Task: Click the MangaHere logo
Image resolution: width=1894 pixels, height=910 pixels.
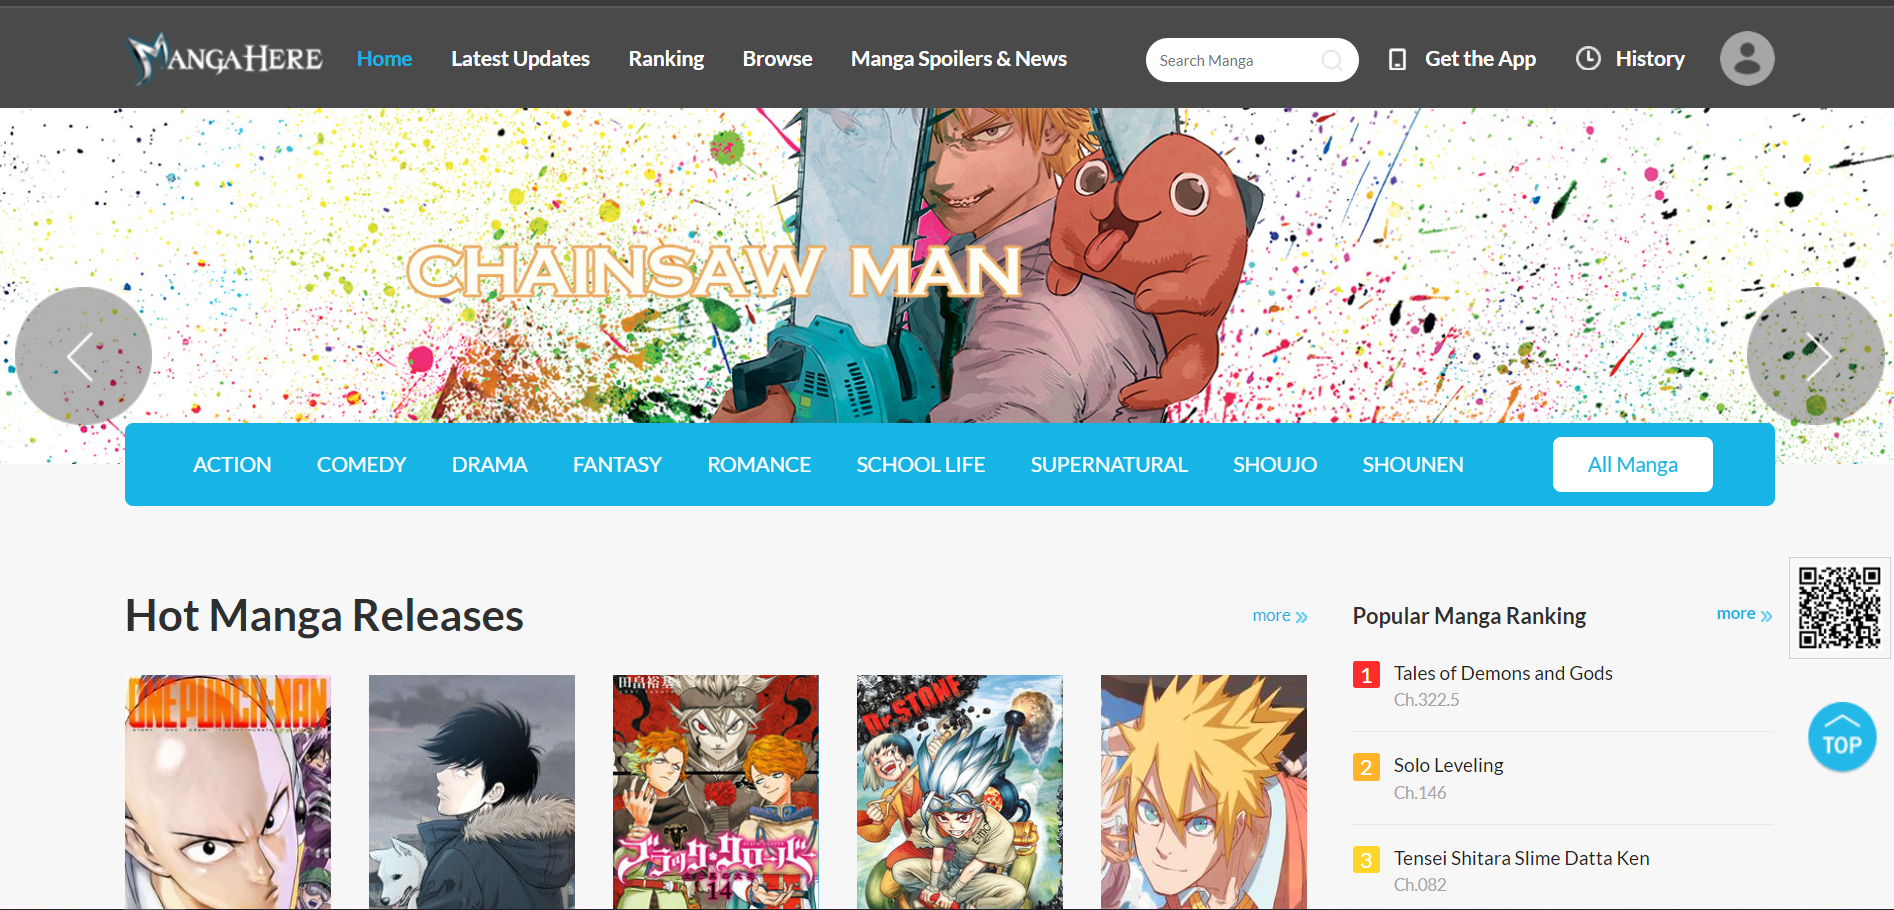Action: tap(225, 58)
